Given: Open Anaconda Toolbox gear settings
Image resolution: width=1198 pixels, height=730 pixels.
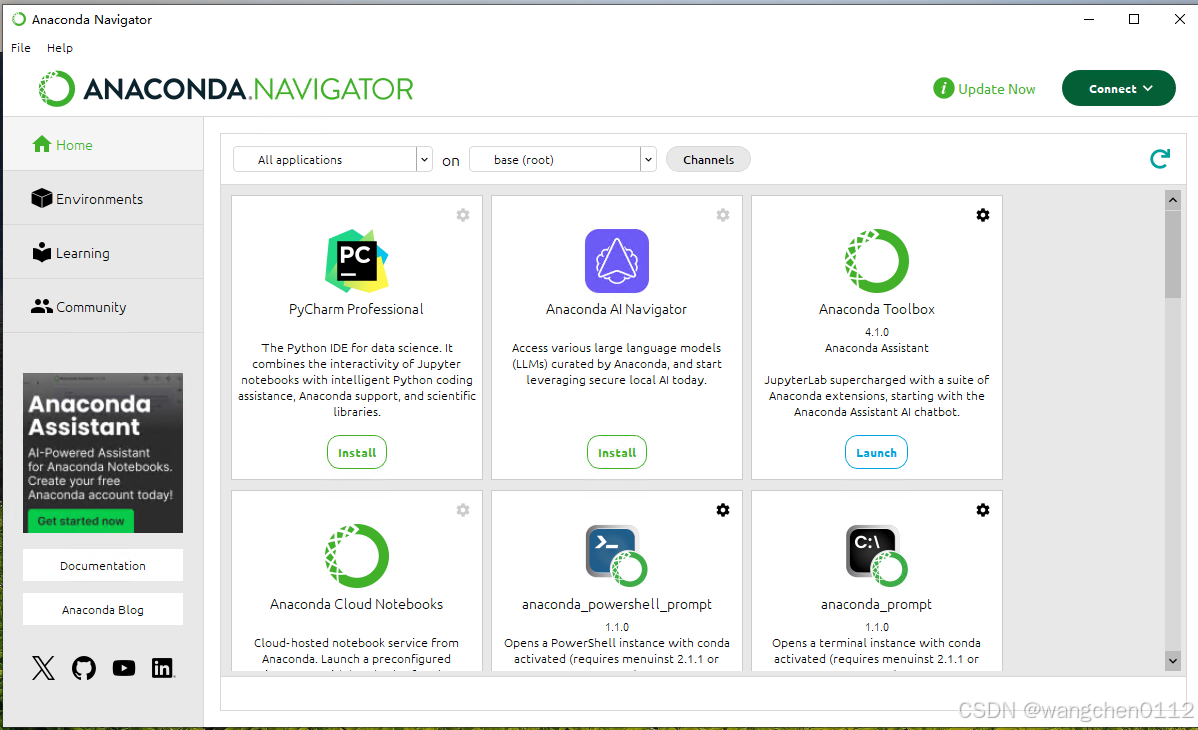Looking at the screenshot, I should tap(983, 216).
